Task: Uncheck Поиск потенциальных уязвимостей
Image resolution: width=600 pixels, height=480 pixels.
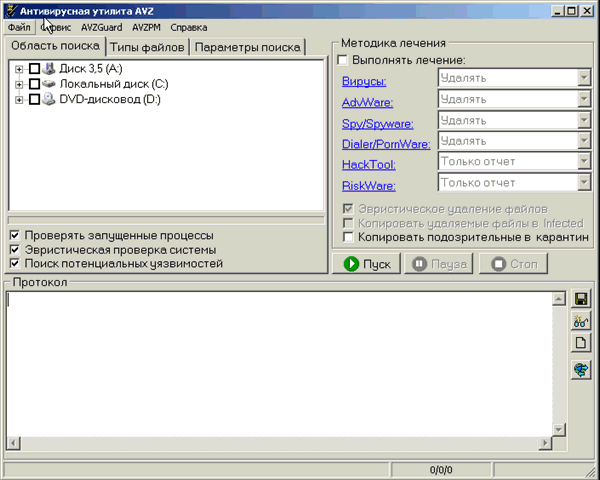Action: pos(15,263)
